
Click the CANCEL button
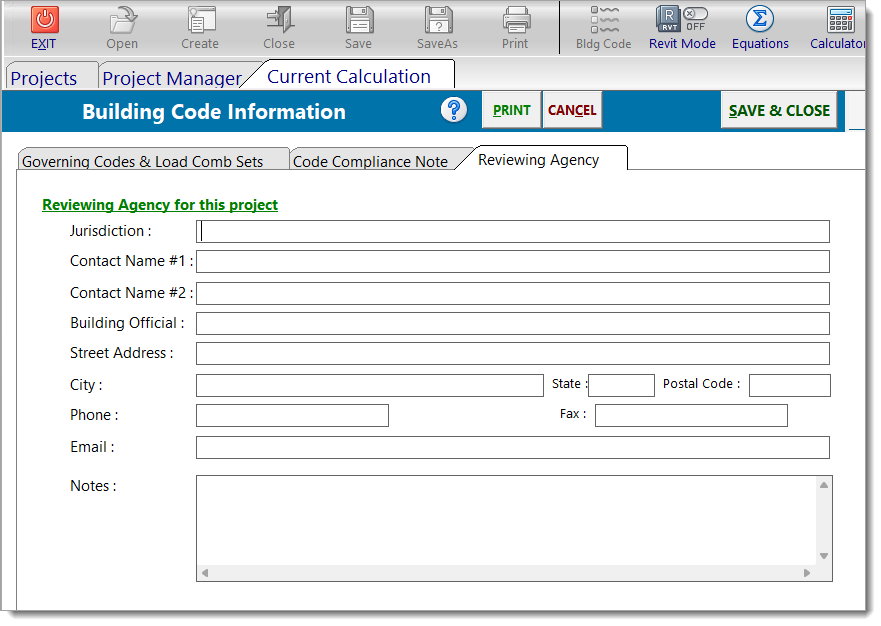point(572,110)
